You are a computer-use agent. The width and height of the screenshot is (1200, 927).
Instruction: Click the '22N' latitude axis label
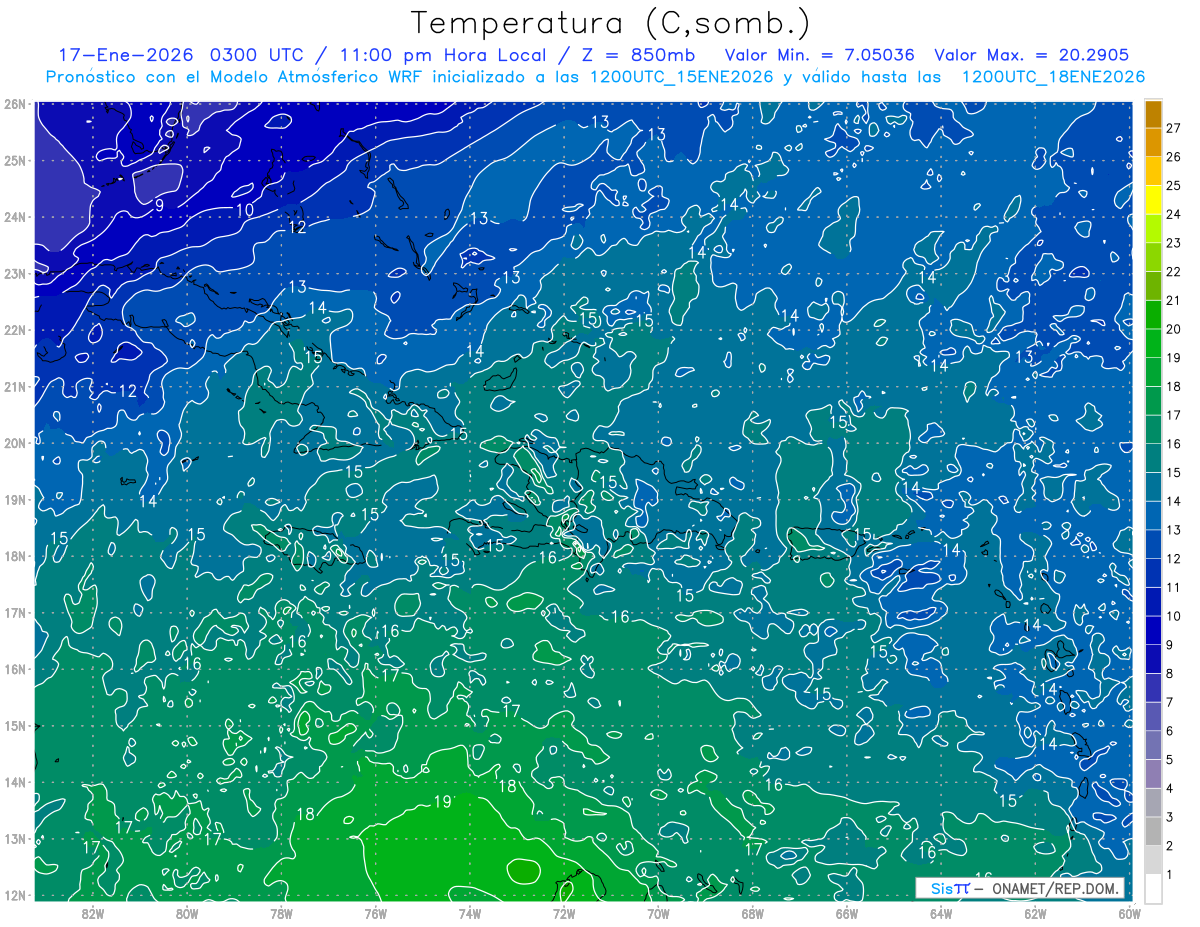(15, 330)
